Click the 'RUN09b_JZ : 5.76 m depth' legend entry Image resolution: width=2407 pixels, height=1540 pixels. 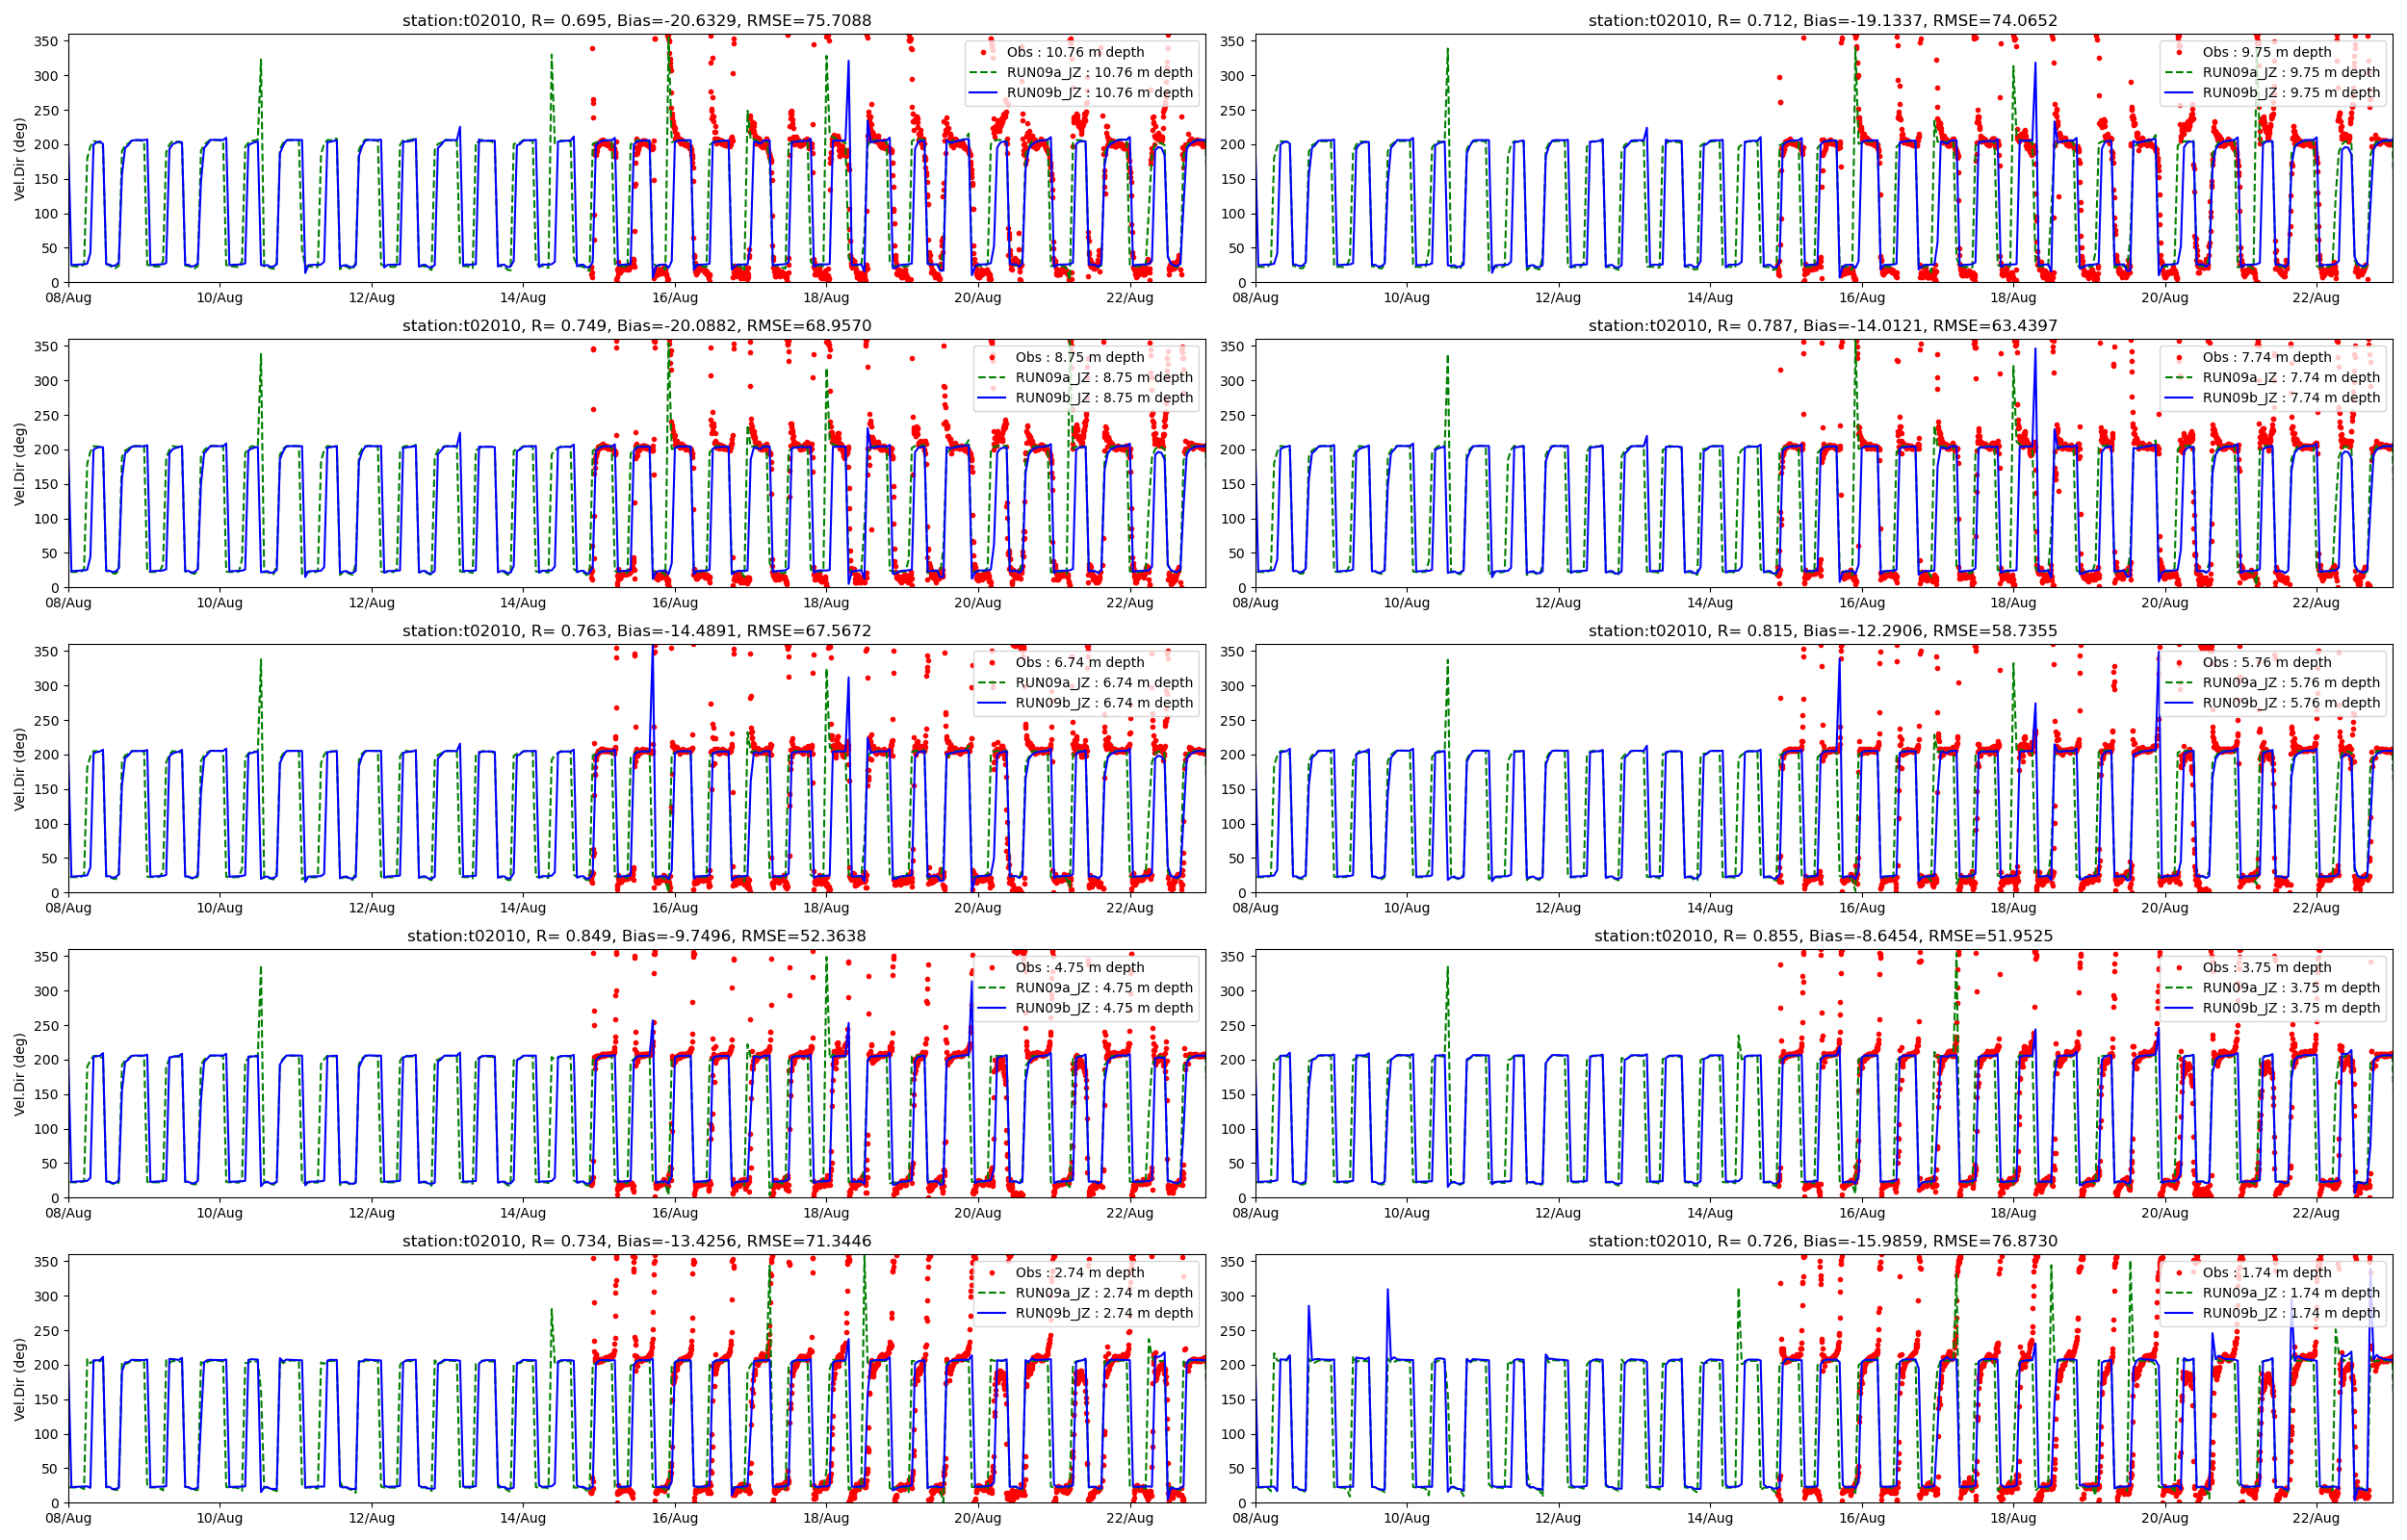tap(2291, 703)
